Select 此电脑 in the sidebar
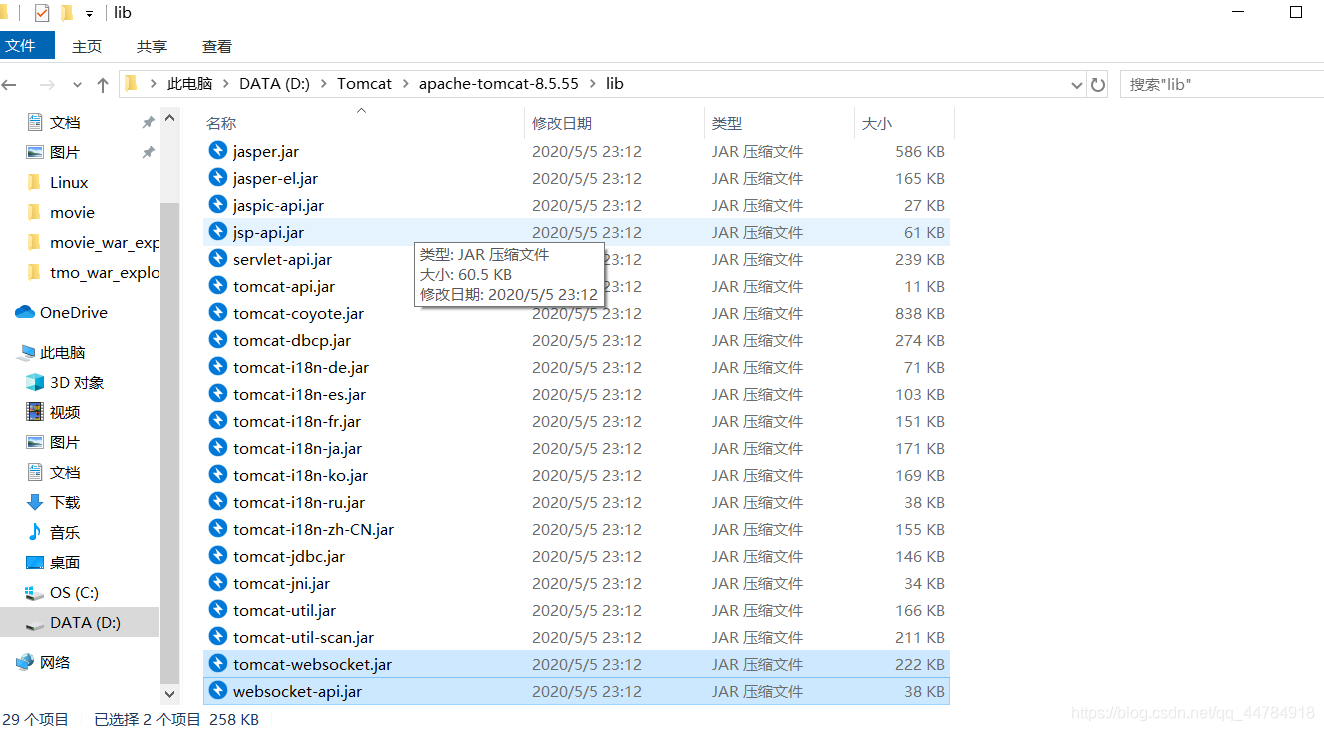The height and width of the screenshot is (731, 1324). tap(62, 352)
